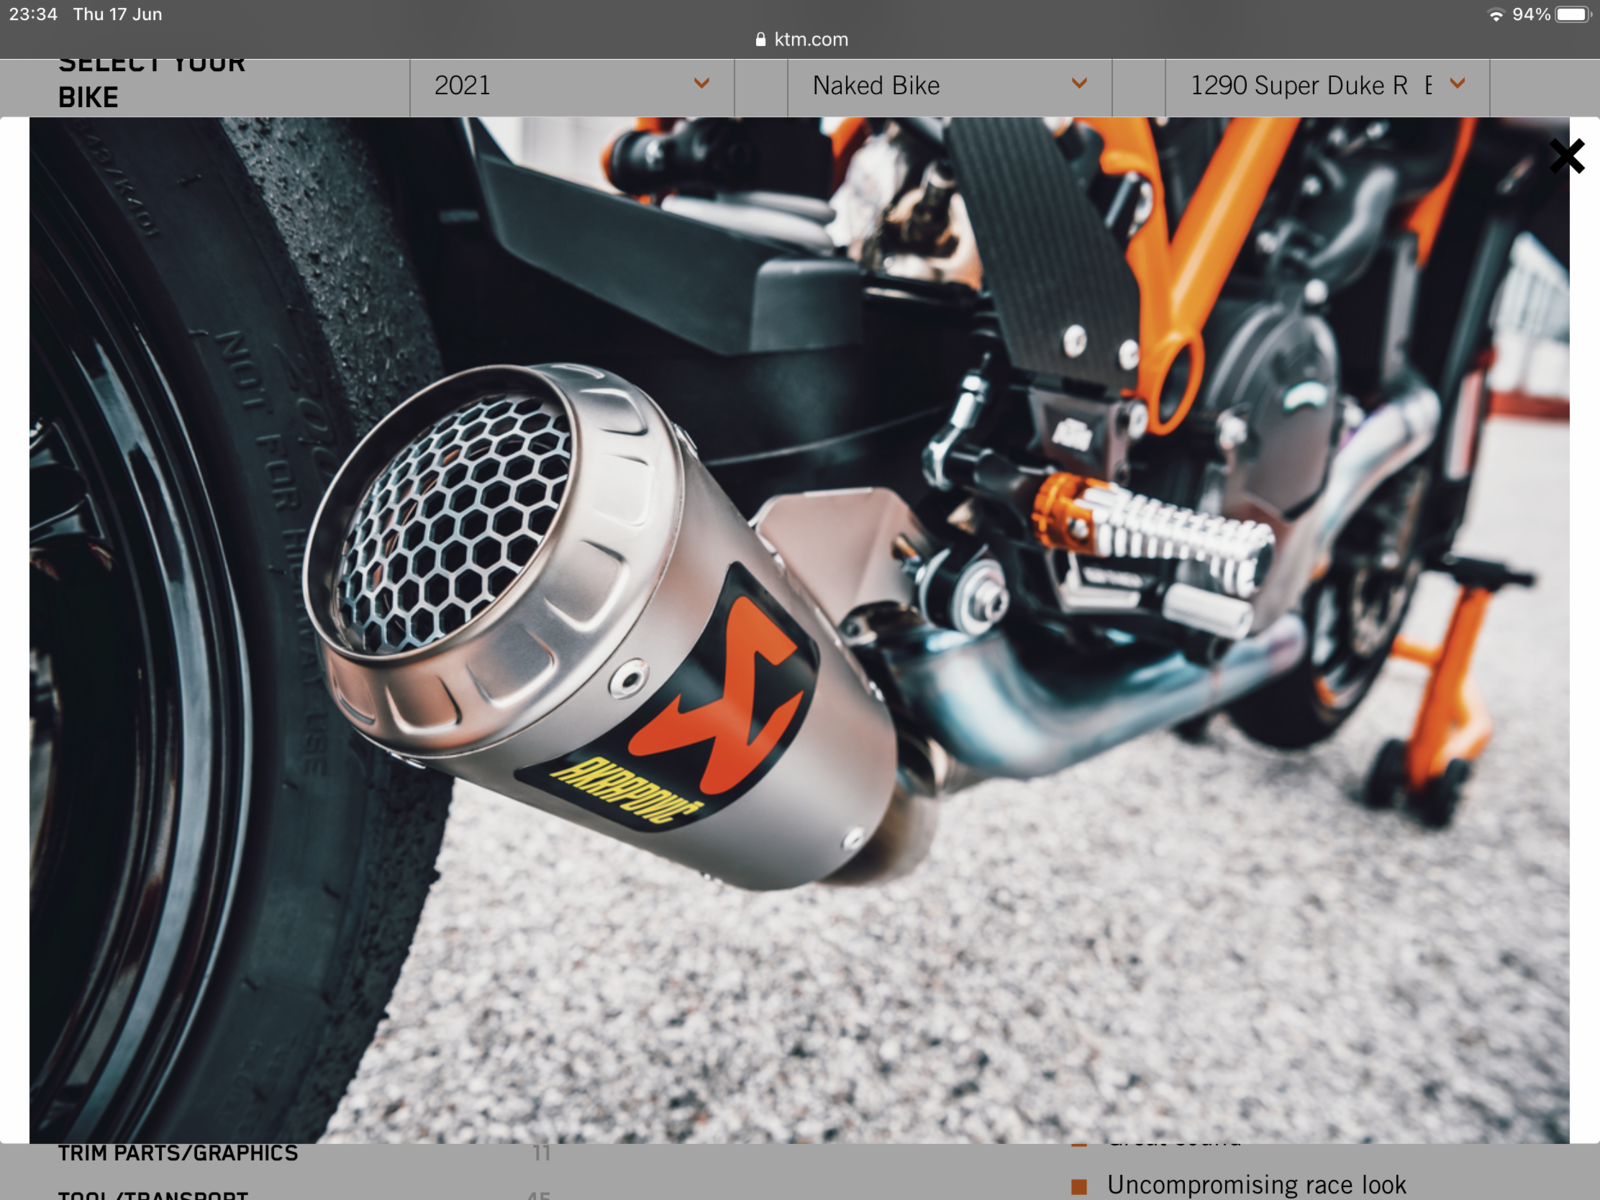Open the 2021 model year dropdown

(x=572, y=86)
